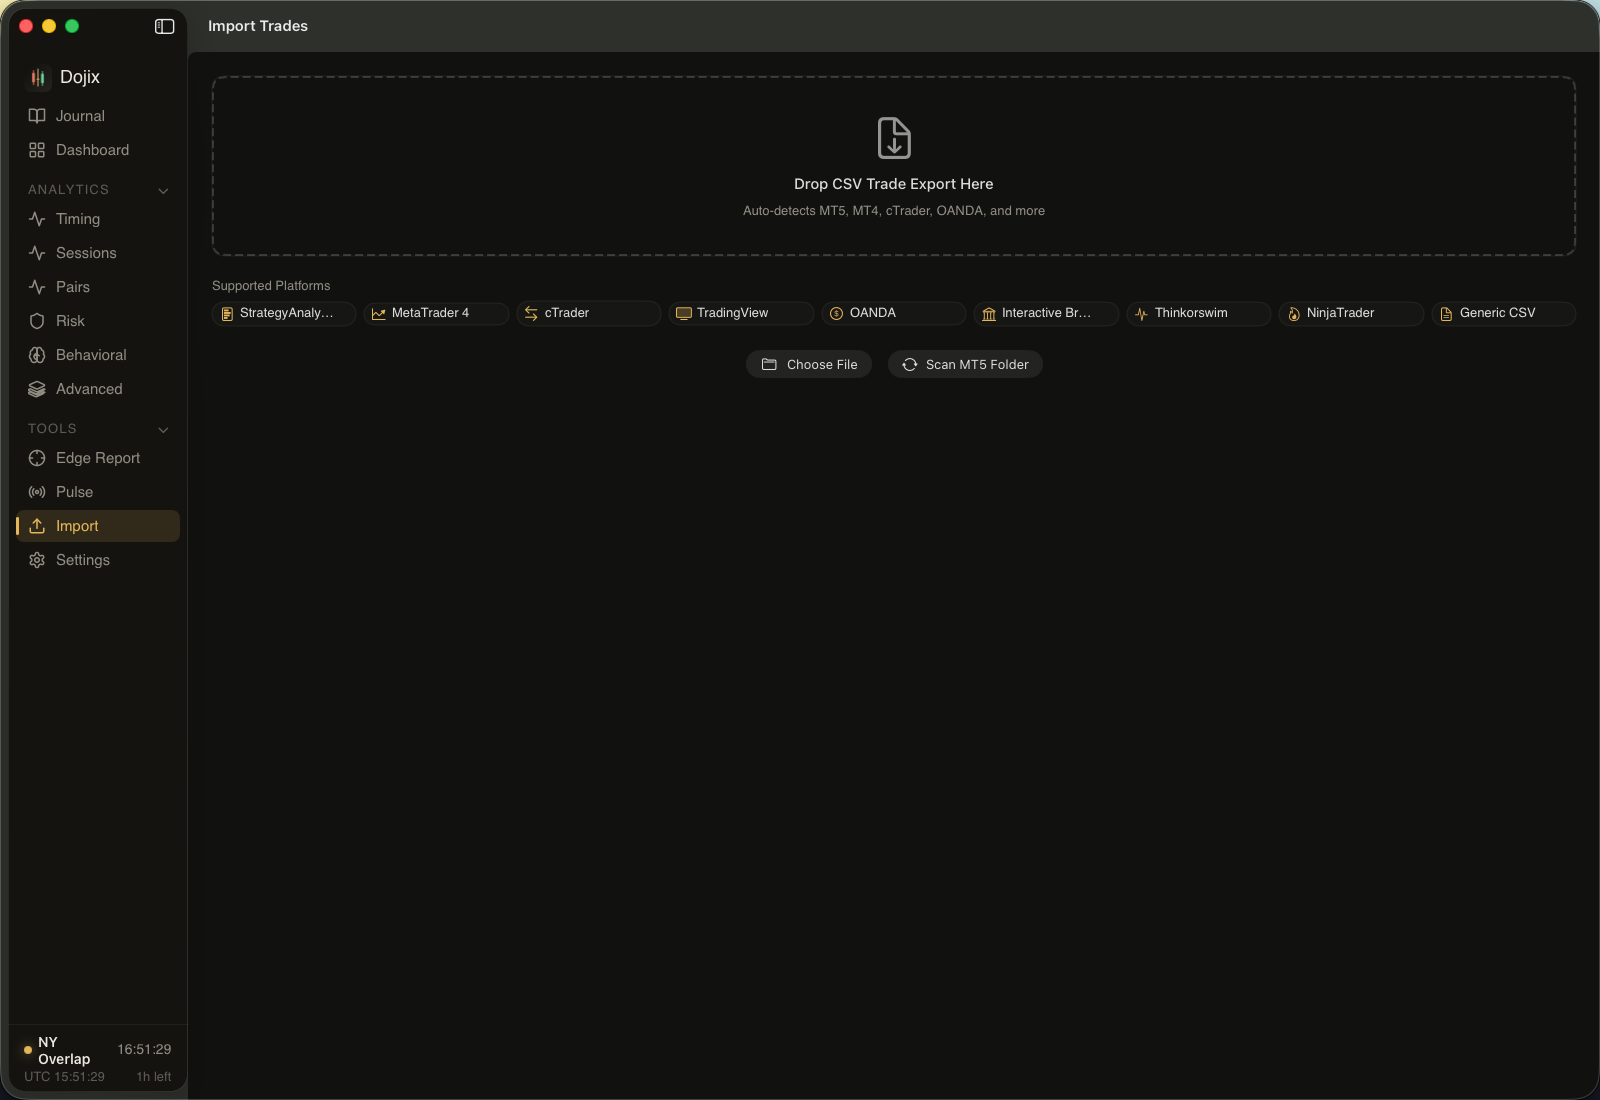
Task: Click the Dojix logo icon
Action: 38,76
